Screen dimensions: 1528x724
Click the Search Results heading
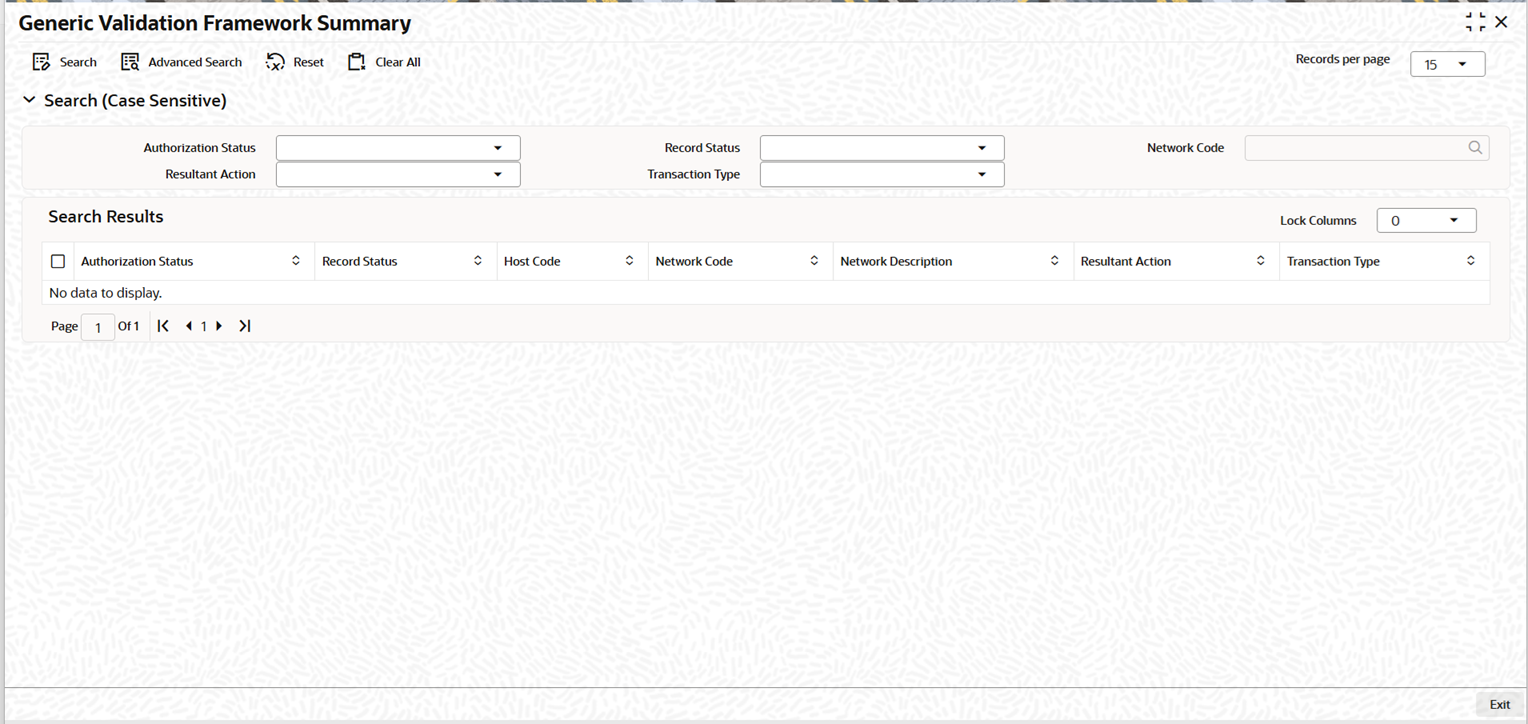pyautogui.click(x=106, y=217)
